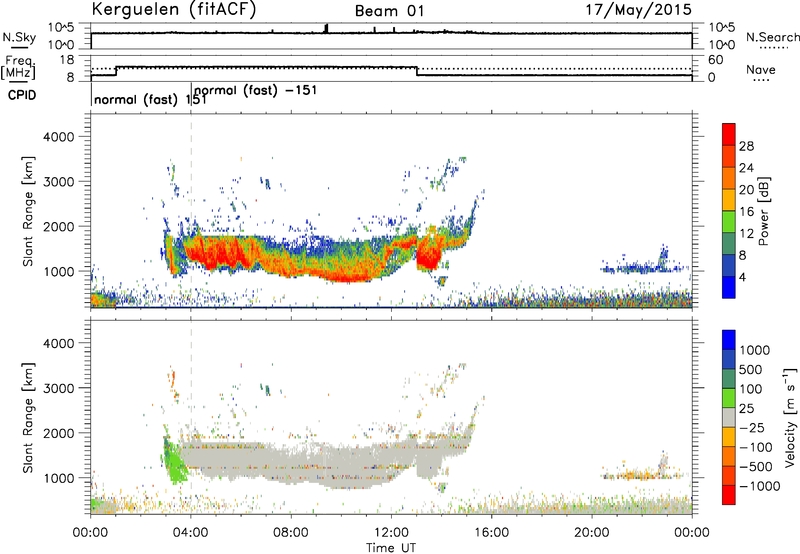Click the 'Kerguelen (fitACF)' title text
800x554 pixels.
point(174,10)
